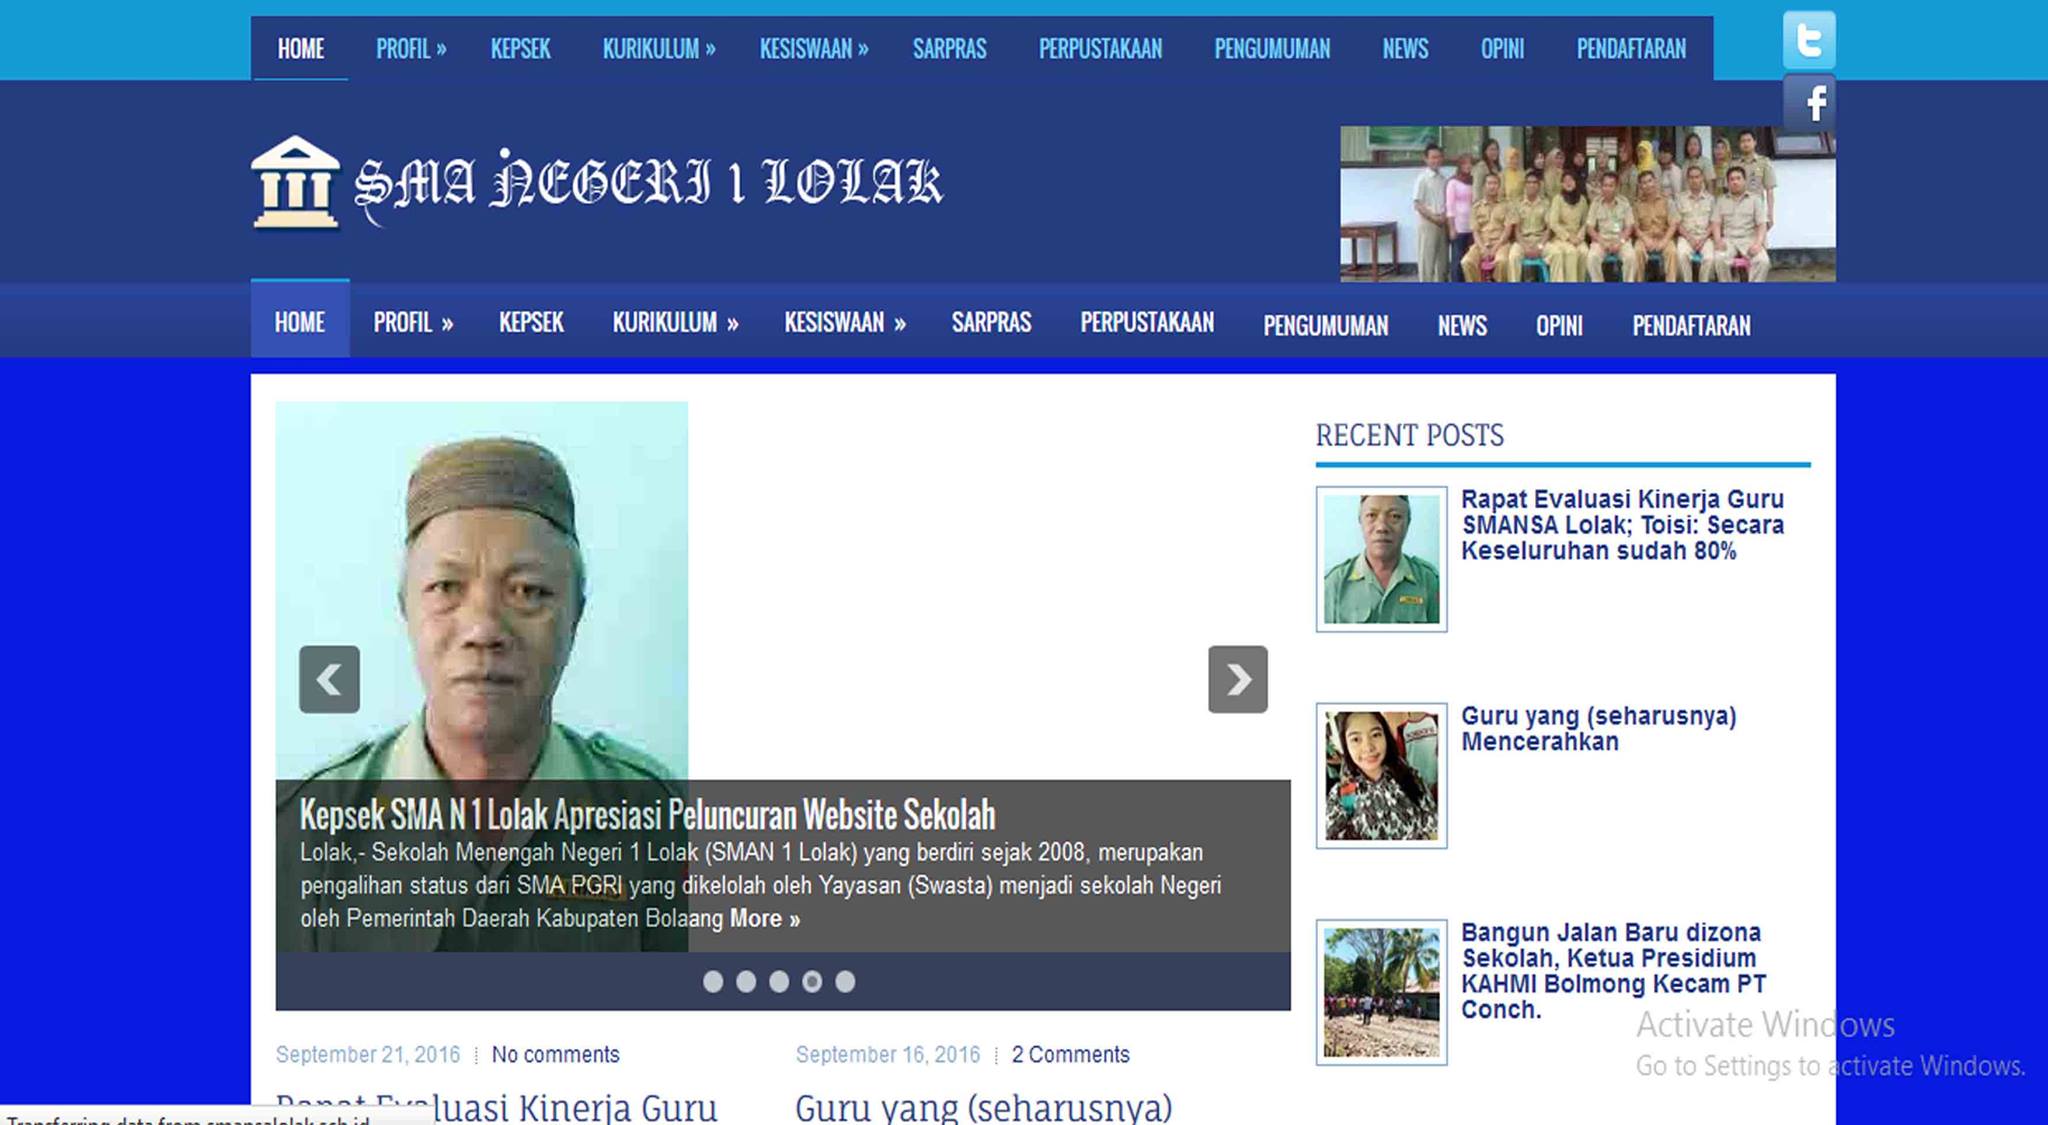Advance slider with right arrow button
Viewport: 2048px width, 1125px height.
tap(1238, 679)
